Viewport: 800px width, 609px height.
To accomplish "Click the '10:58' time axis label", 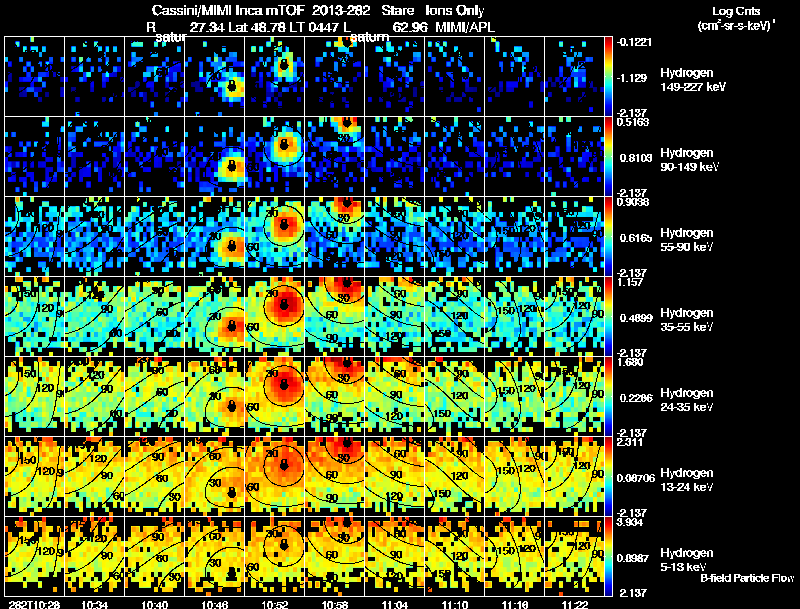I will point(335,604).
